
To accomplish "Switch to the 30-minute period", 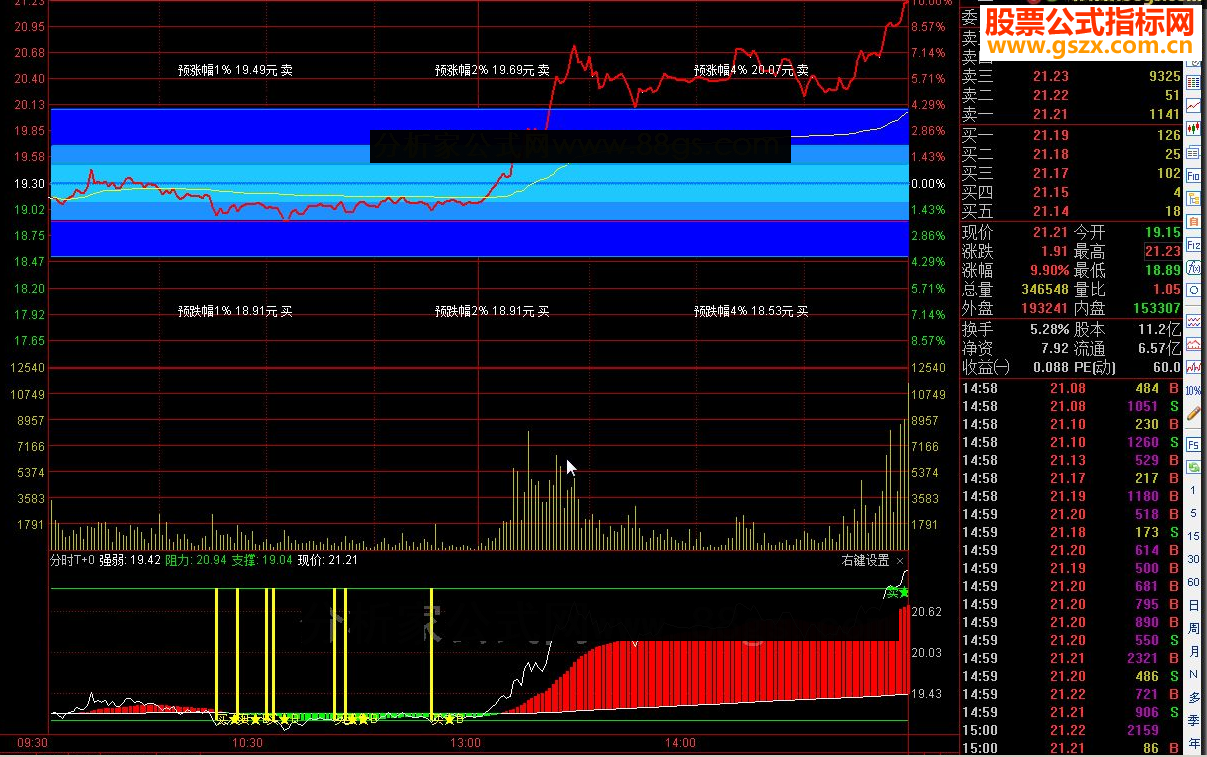I will point(1194,559).
